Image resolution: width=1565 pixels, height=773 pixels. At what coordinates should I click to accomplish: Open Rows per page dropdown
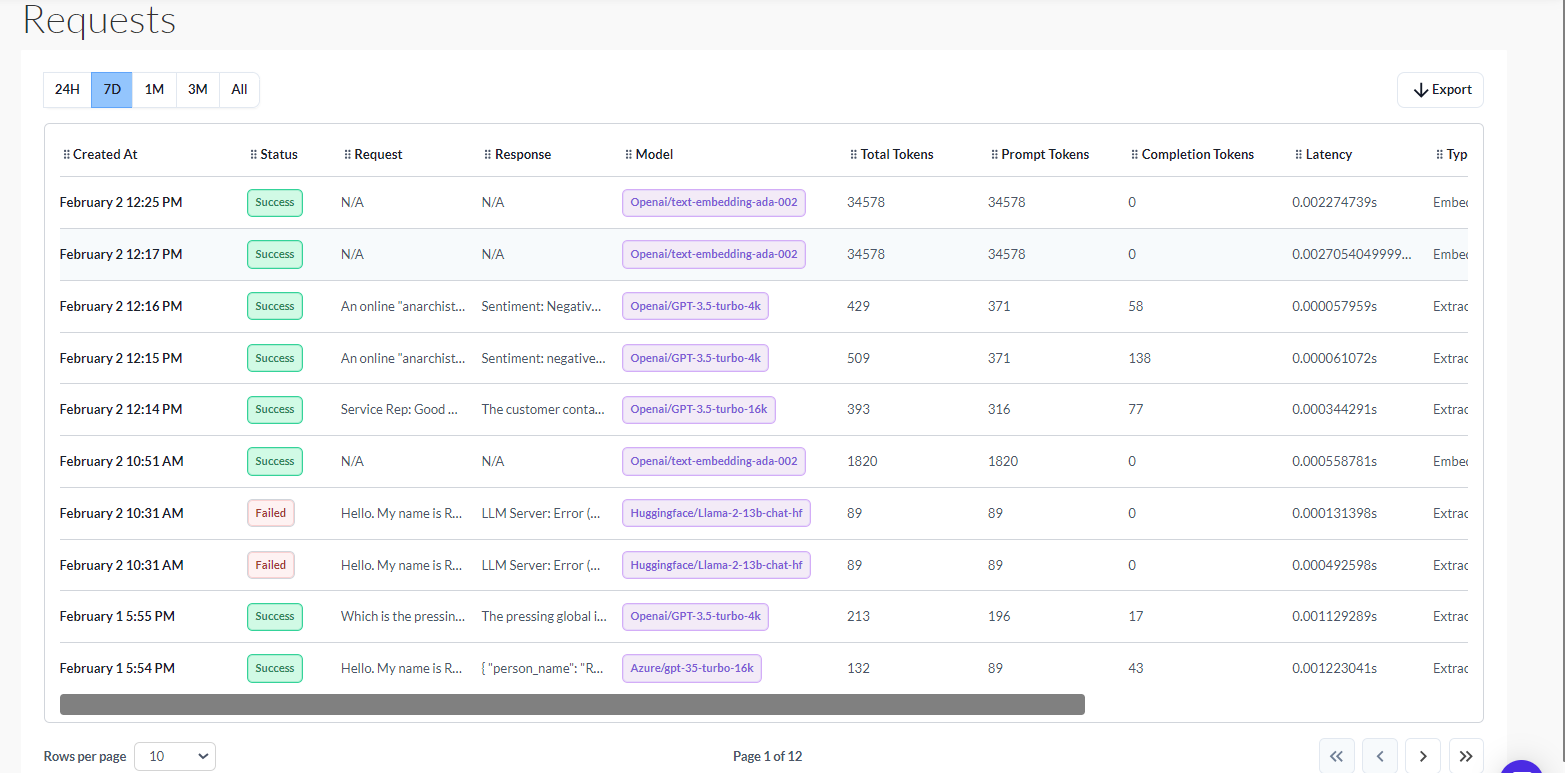point(175,756)
